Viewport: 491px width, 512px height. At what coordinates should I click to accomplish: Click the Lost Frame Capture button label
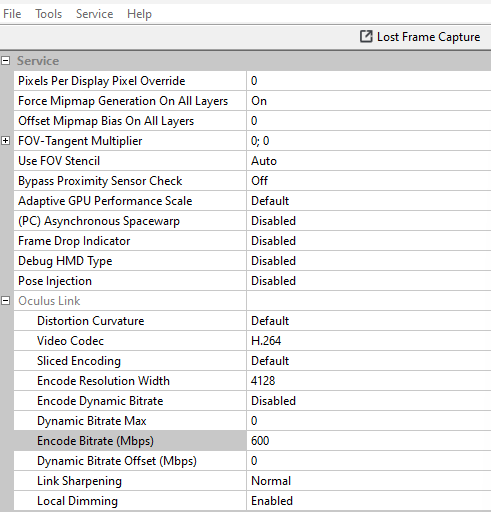click(x=428, y=37)
